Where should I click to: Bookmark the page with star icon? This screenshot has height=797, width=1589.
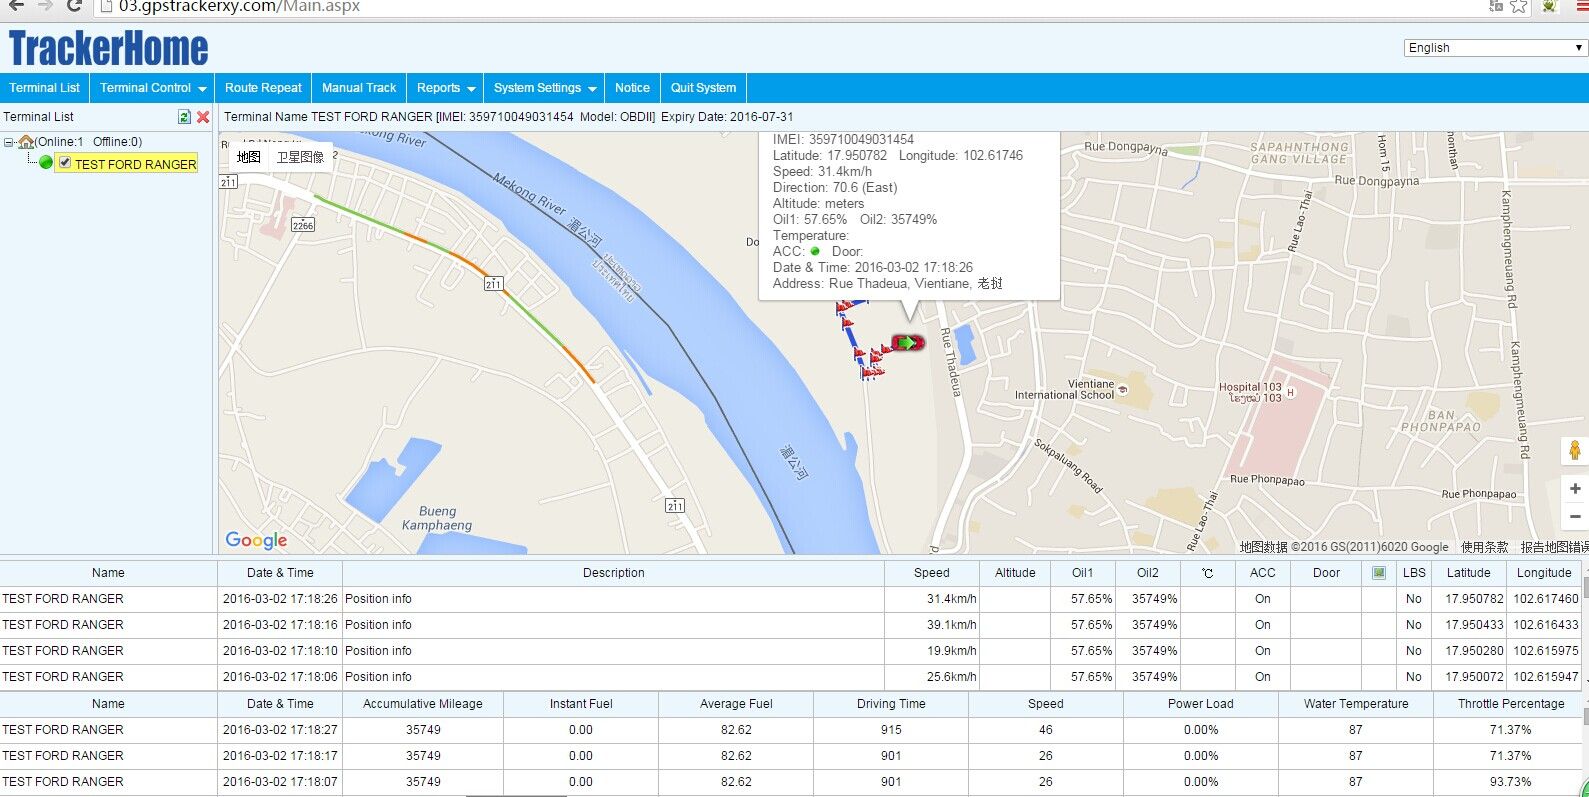pos(1519,6)
